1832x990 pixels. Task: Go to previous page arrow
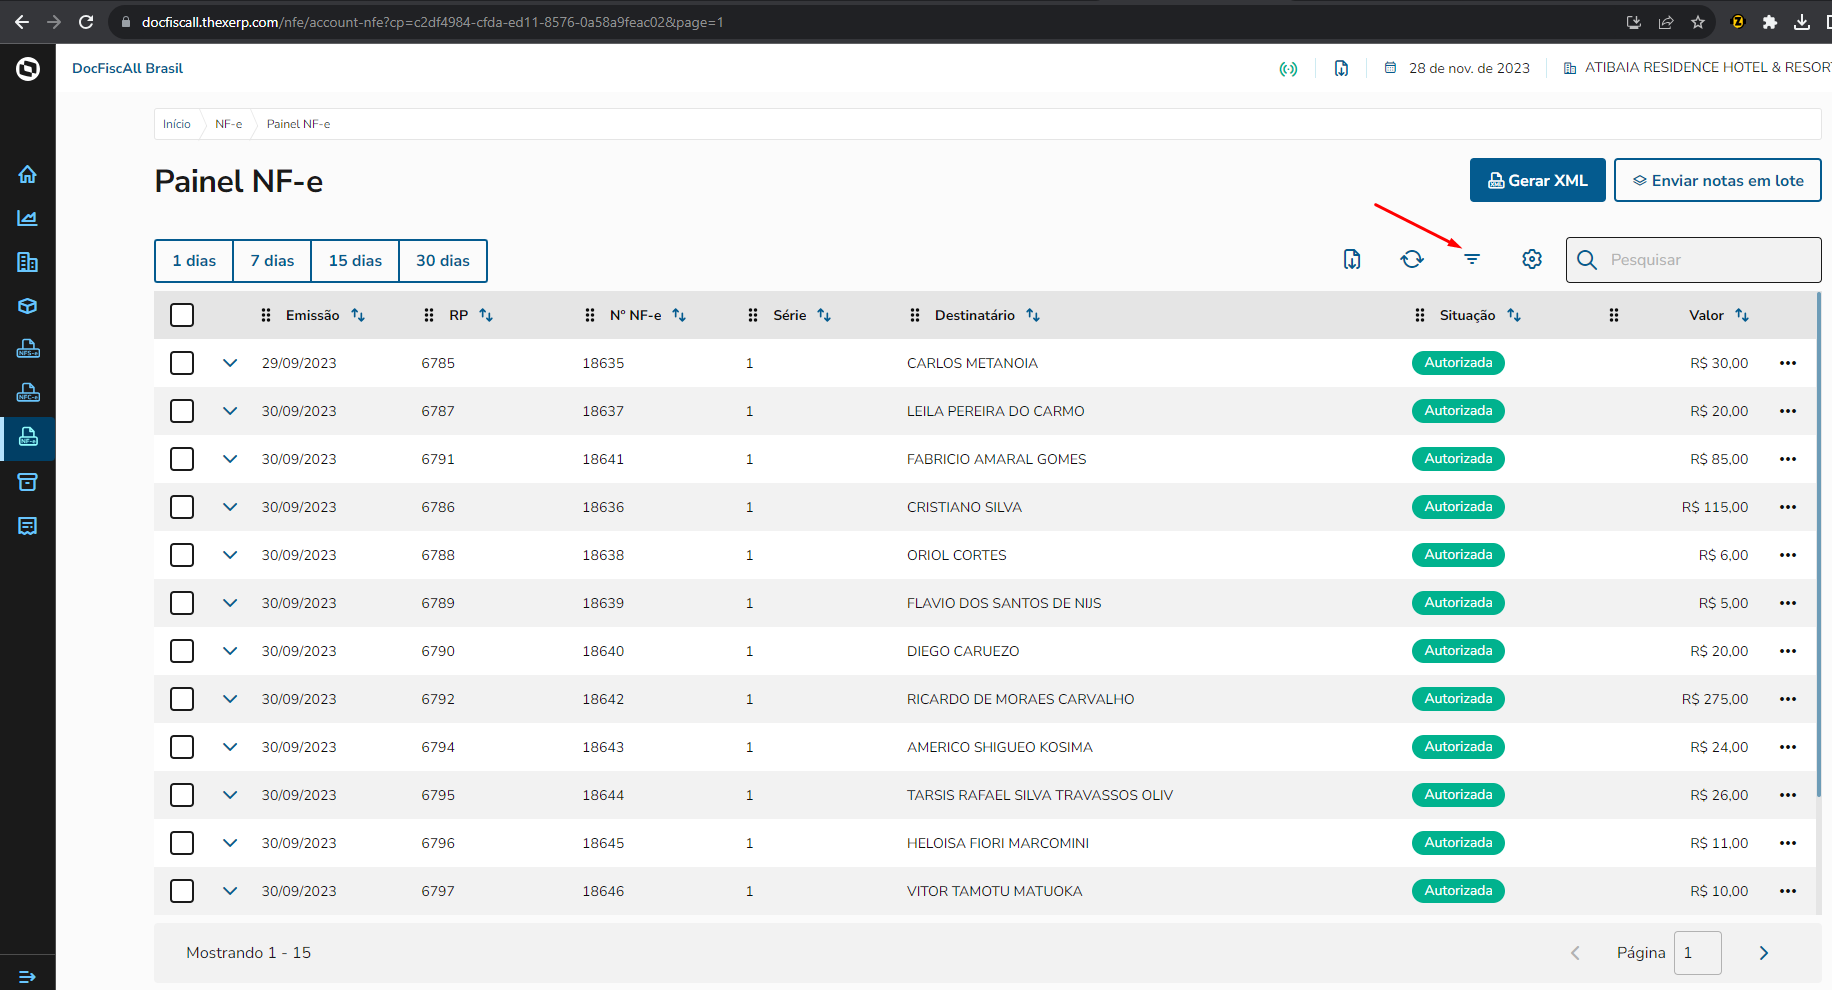[1576, 953]
